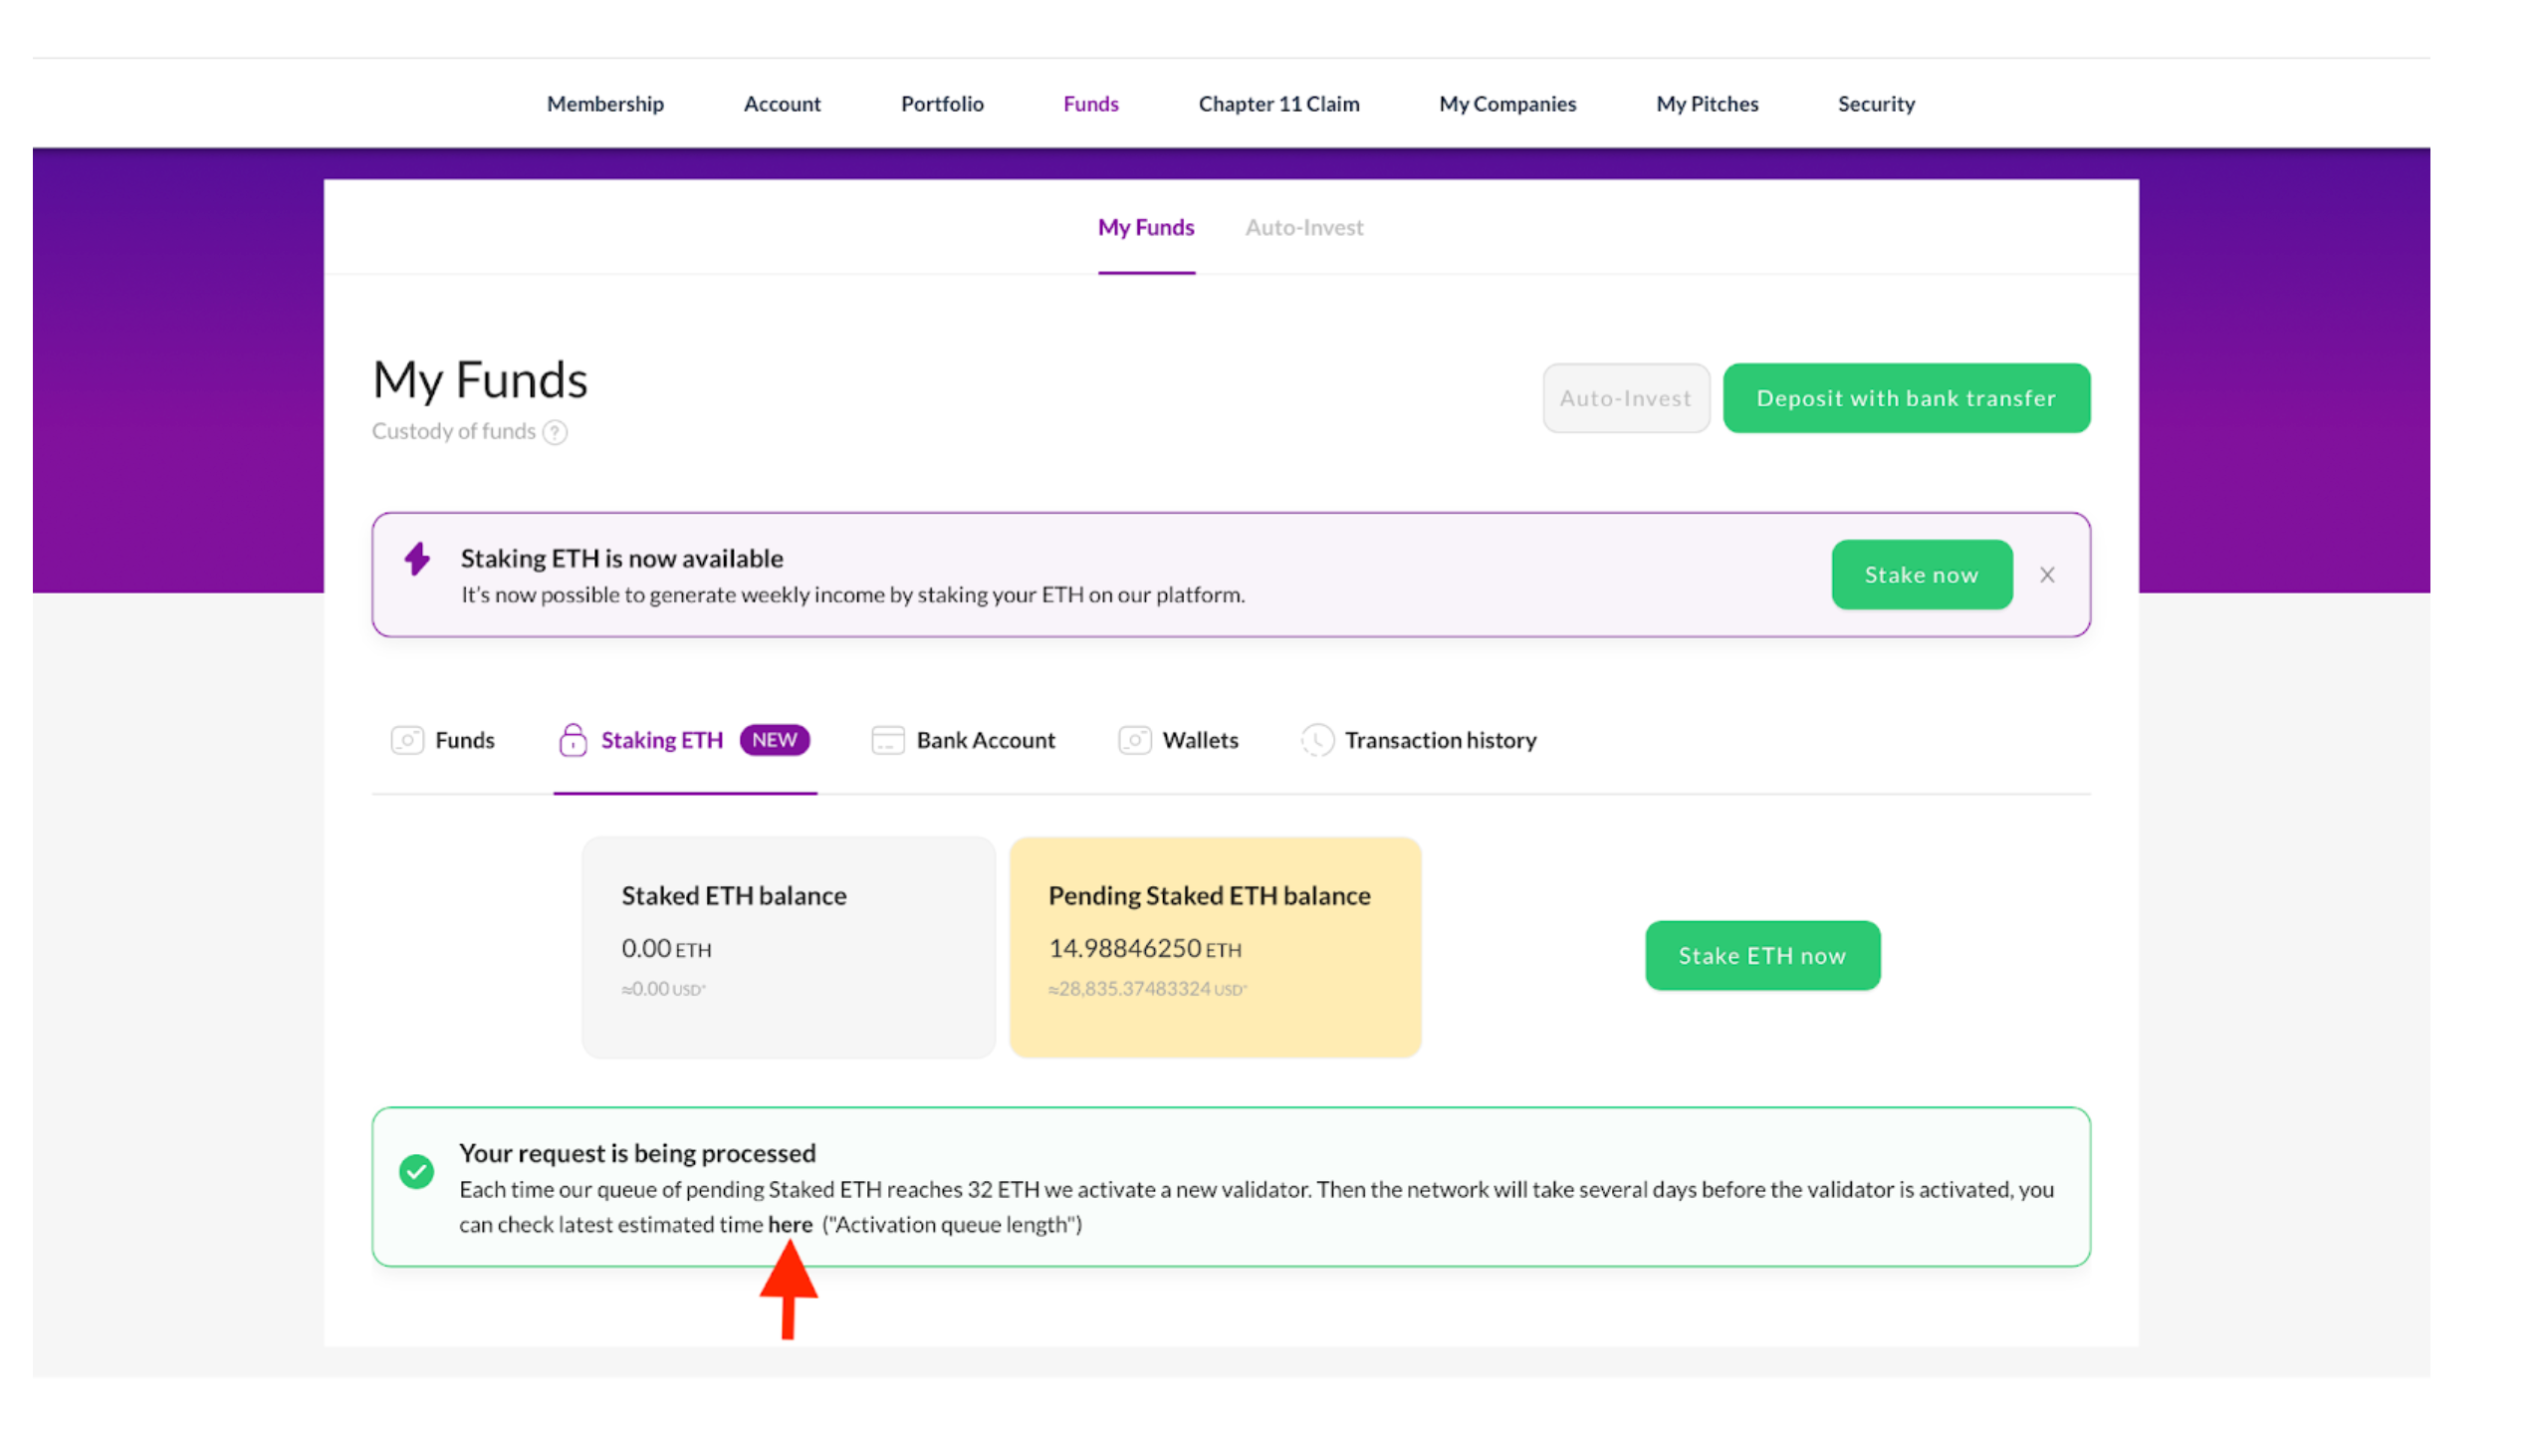Switch to the My Funds sub-tab
Viewport: 2531px width, 1440px height.
coord(1145,228)
